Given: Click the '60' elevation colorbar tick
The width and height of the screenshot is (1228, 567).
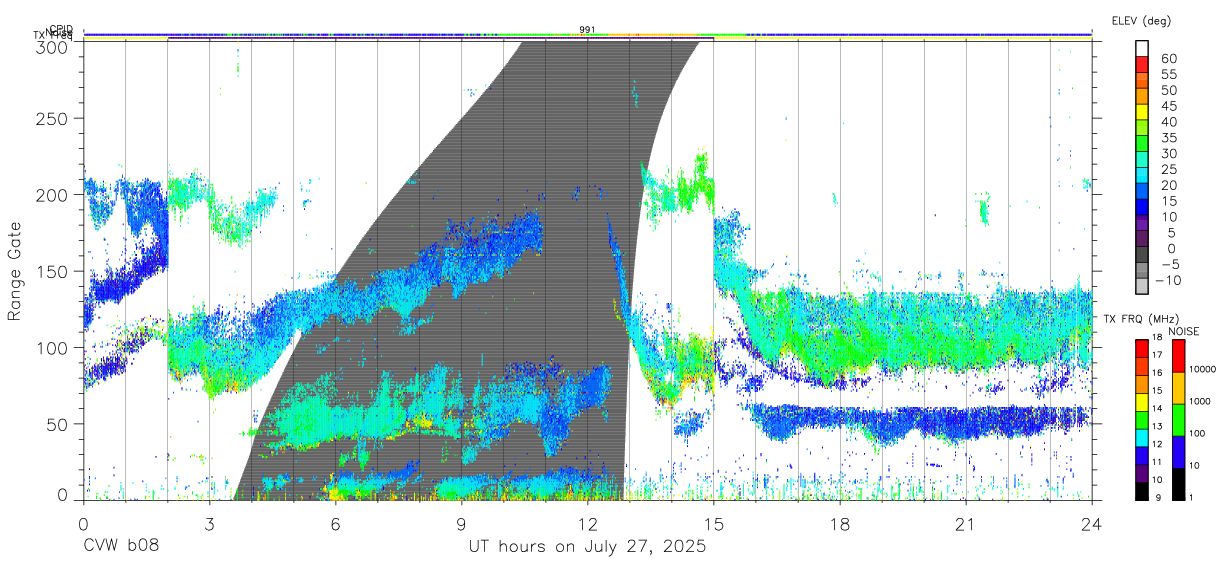Looking at the screenshot, I should tap(1167, 59).
